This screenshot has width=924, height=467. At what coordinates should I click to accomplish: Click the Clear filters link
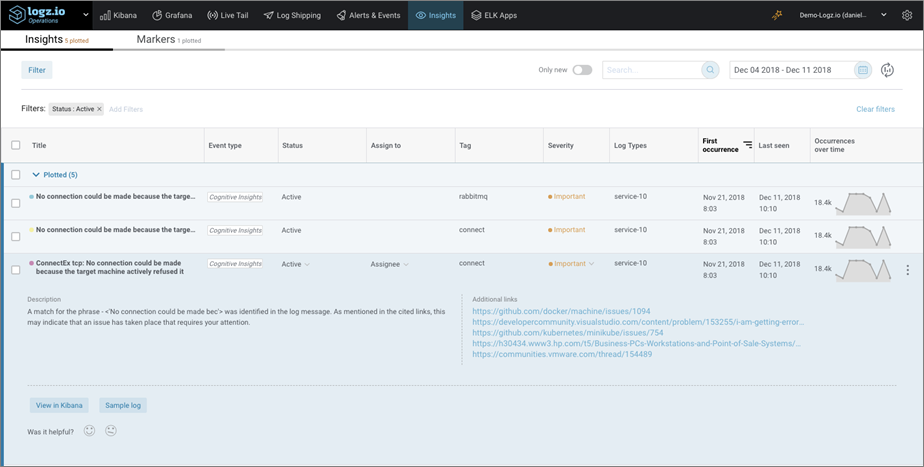pyautogui.click(x=875, y=109)
